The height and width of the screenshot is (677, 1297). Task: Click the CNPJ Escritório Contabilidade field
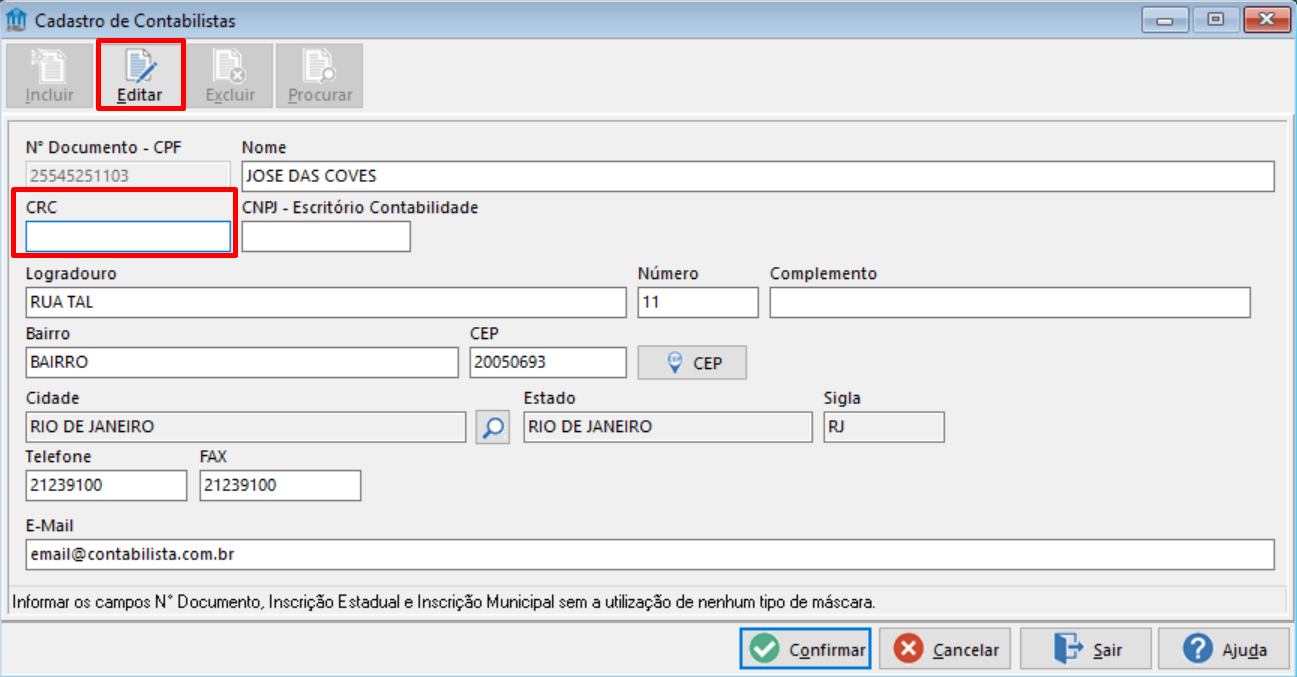(326, 236)
